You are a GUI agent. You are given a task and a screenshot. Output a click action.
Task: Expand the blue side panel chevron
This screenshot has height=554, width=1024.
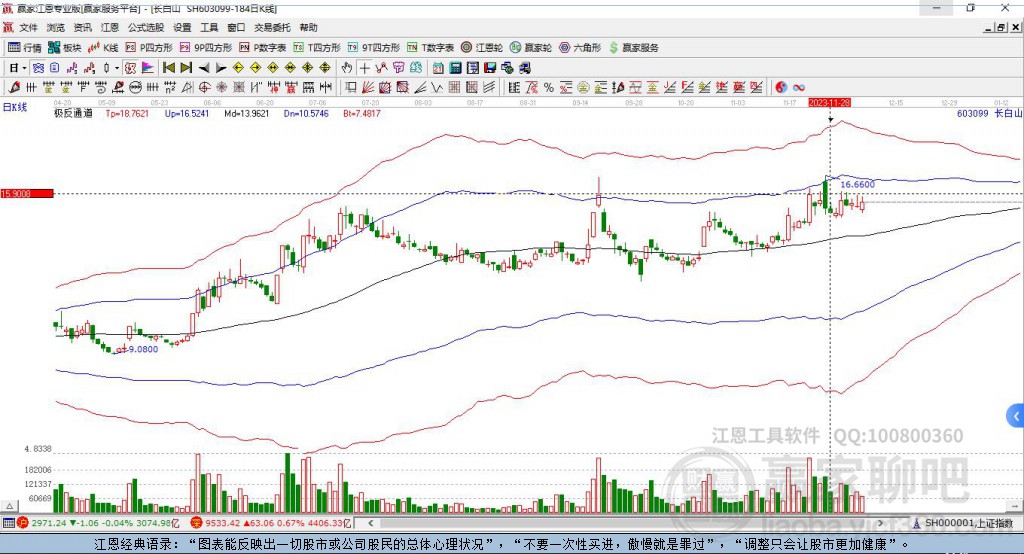[1016, 416]
